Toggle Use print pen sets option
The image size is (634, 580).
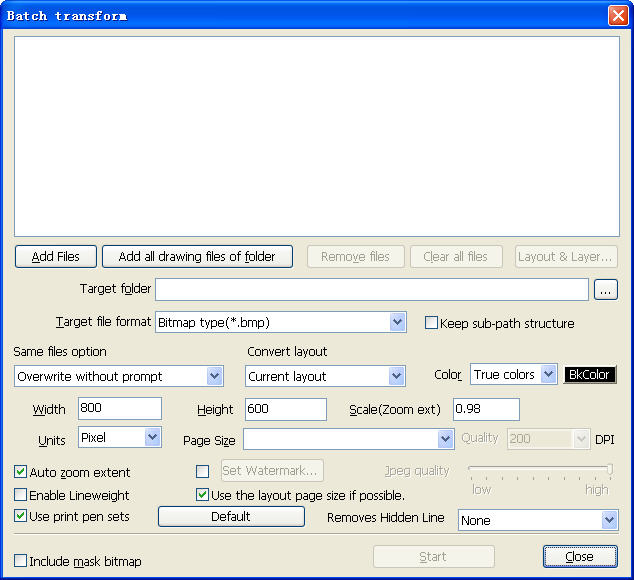click(21, 516)
